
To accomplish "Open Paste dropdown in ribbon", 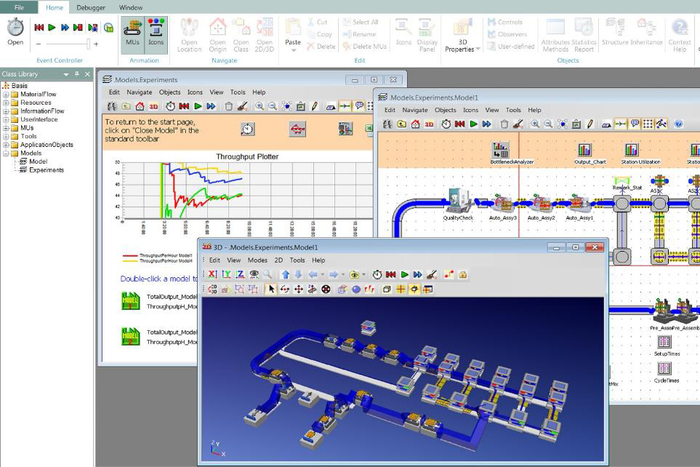I will [x=293, y=50].
